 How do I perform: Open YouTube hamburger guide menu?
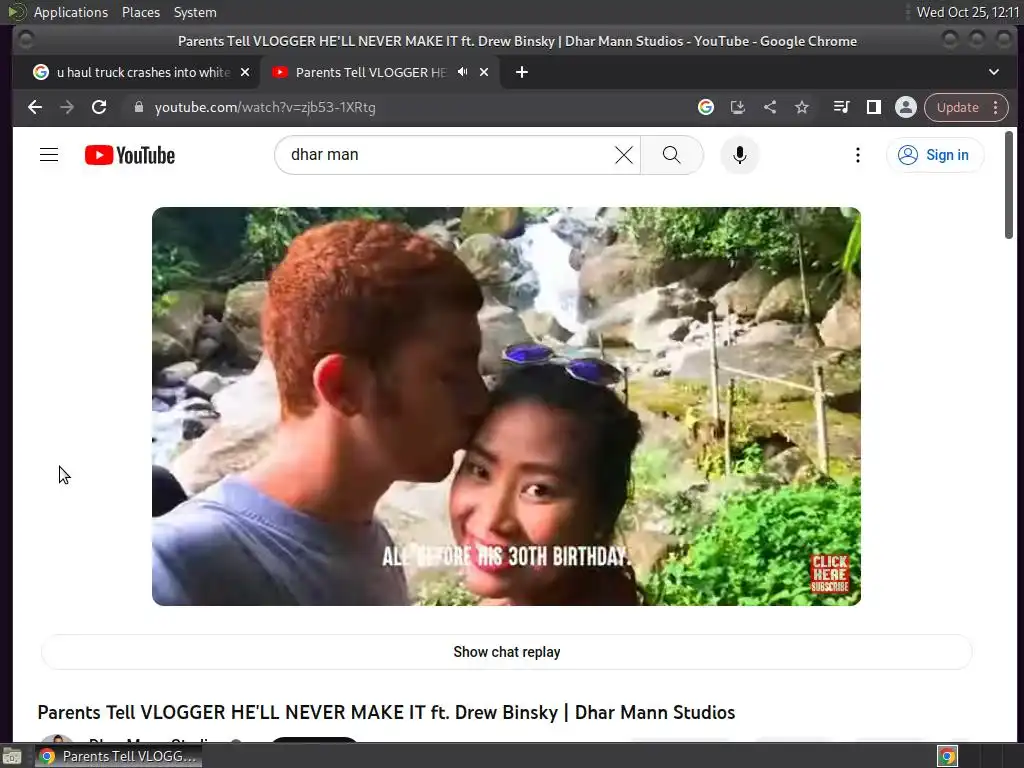click(49, 155)
